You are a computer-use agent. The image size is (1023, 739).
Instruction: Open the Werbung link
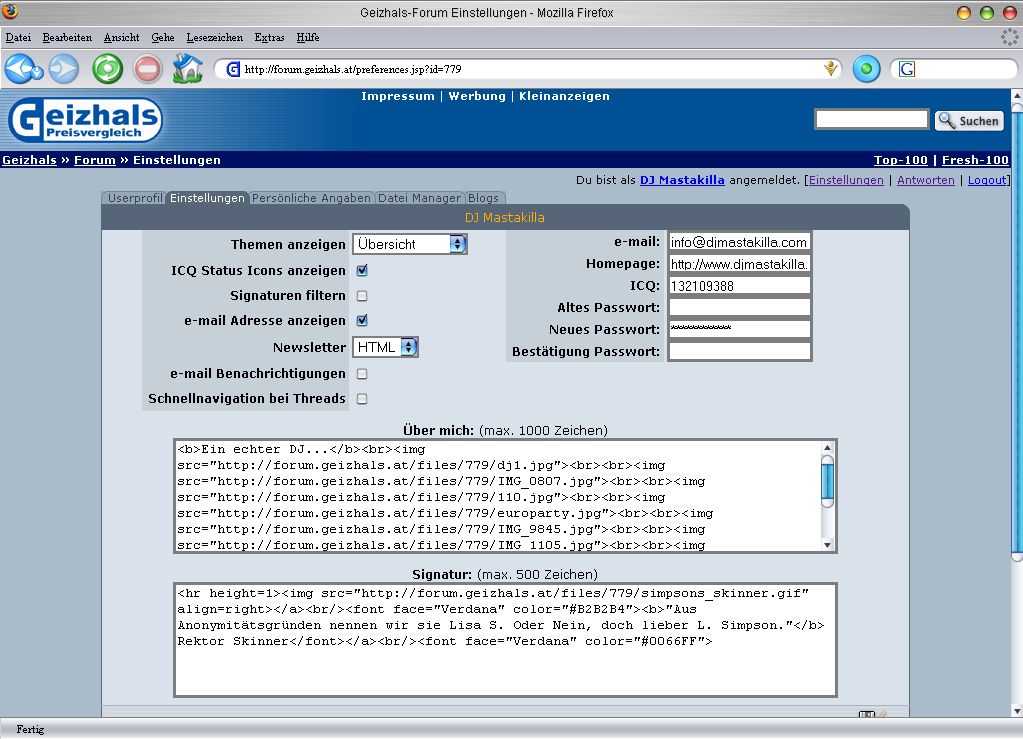[477, 96]
